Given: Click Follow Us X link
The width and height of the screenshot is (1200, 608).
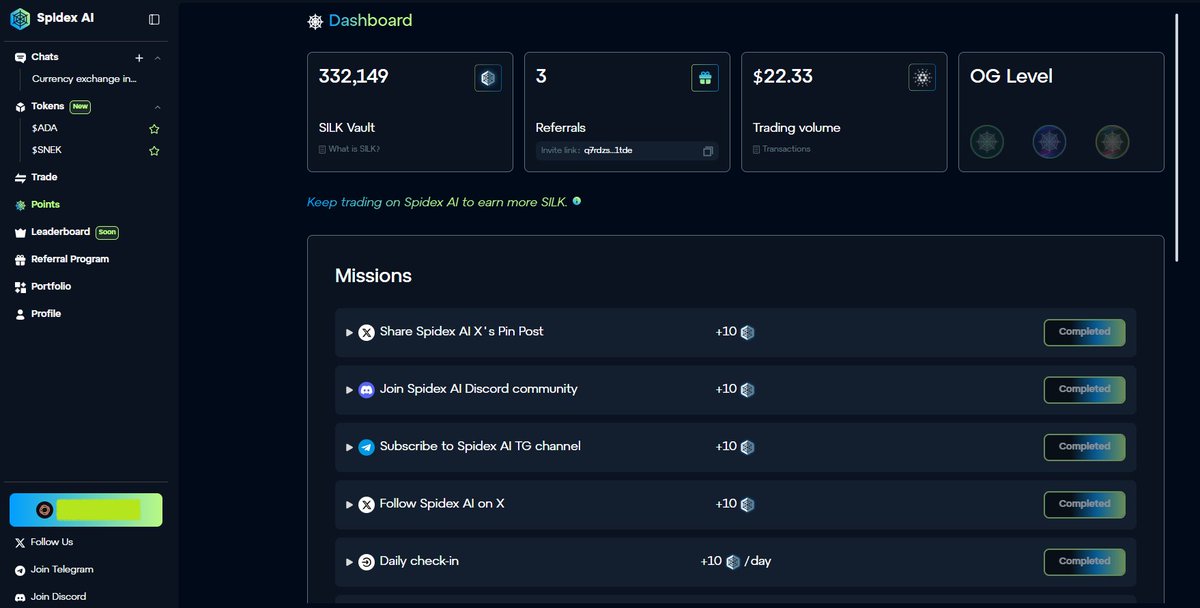Looking at the screenshot, I should pyautogui.click(x=52, y=542).
